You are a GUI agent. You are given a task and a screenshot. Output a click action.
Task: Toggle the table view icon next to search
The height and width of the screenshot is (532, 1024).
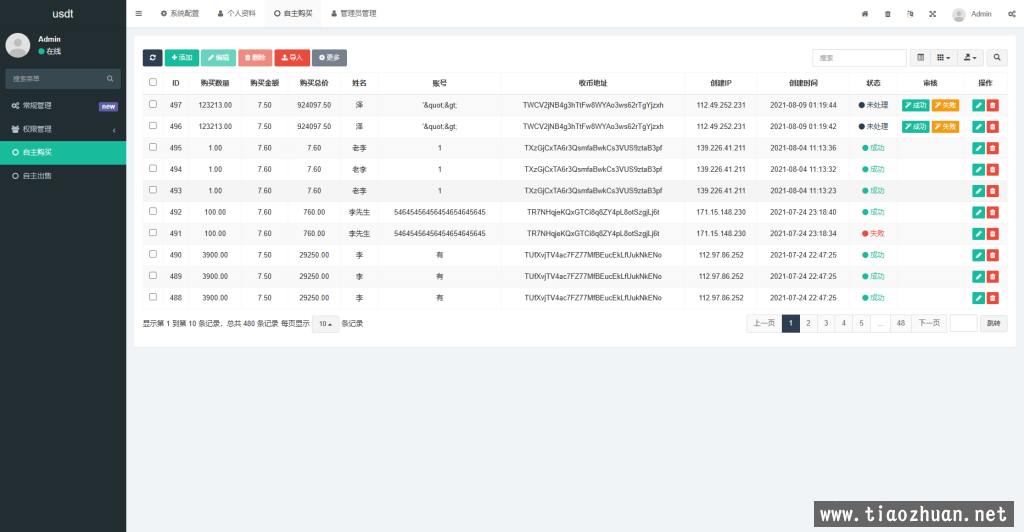coord(920,57)
